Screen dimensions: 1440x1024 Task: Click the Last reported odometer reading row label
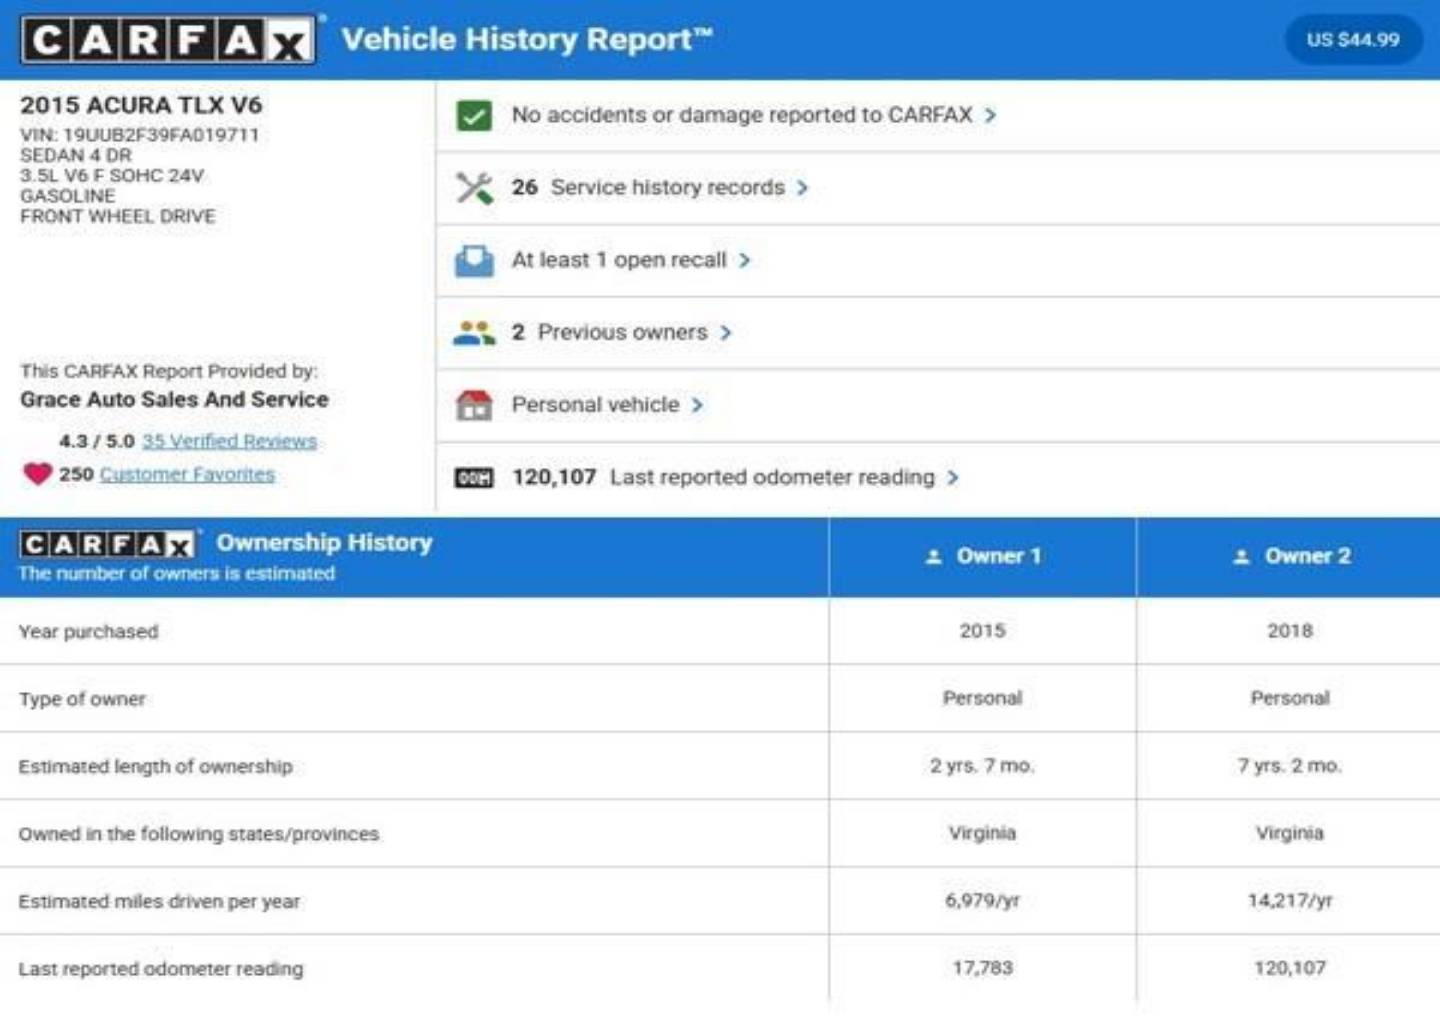(161, 969)
